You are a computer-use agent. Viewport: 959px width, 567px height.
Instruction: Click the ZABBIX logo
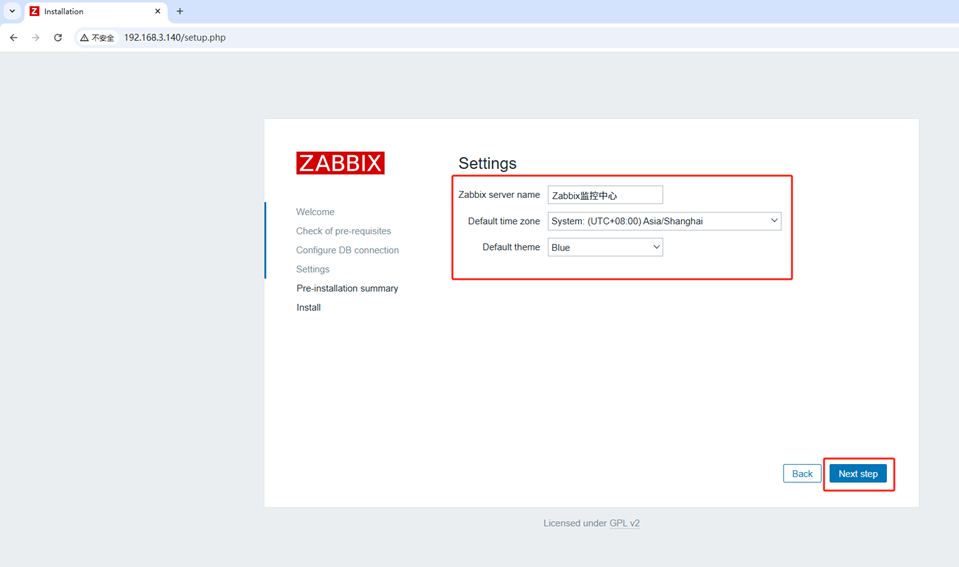pyautogui.click(x=340, y=163)
